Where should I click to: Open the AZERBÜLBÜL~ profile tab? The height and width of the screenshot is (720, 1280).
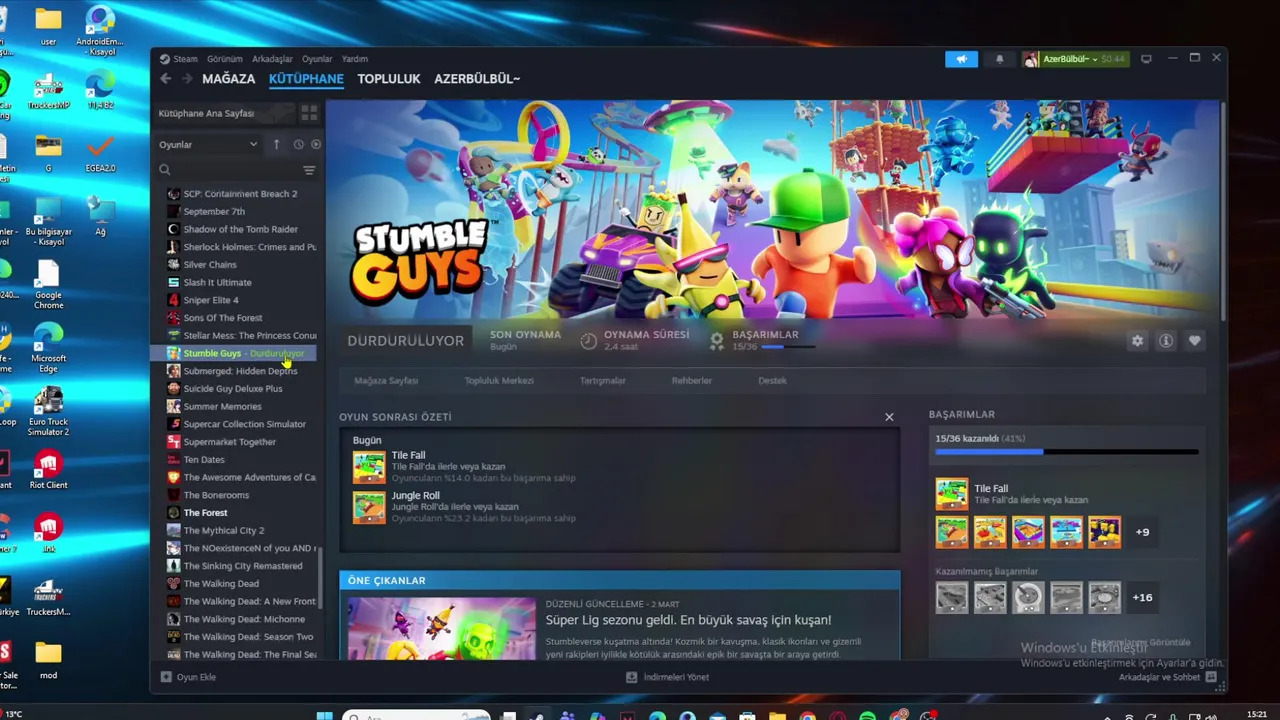click(x=477, y=79)
